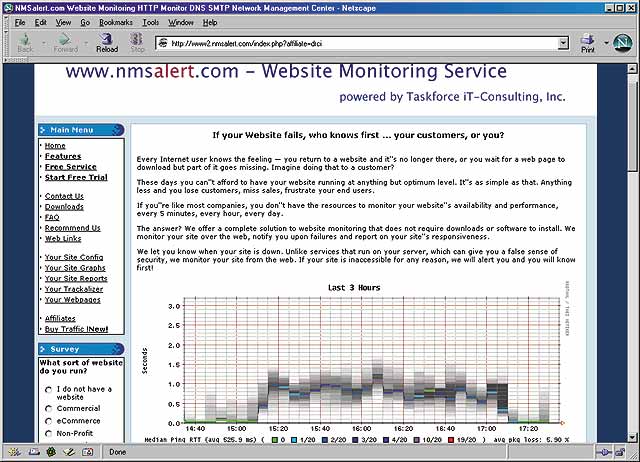Open the URL history dropdown arrow
The image size is (640, 462).
point(563,43)
